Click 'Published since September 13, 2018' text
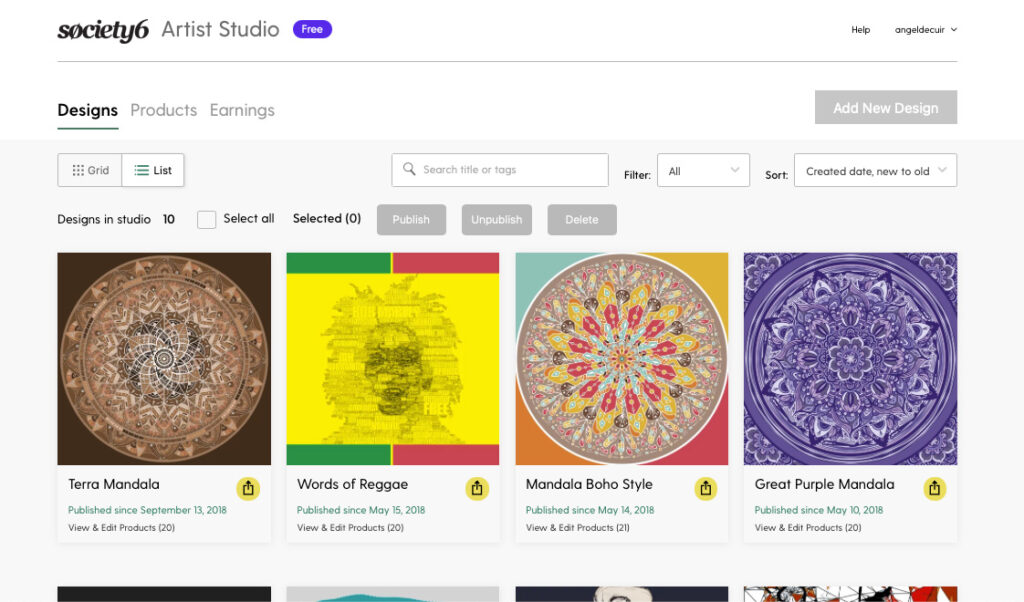 [147, 510]
